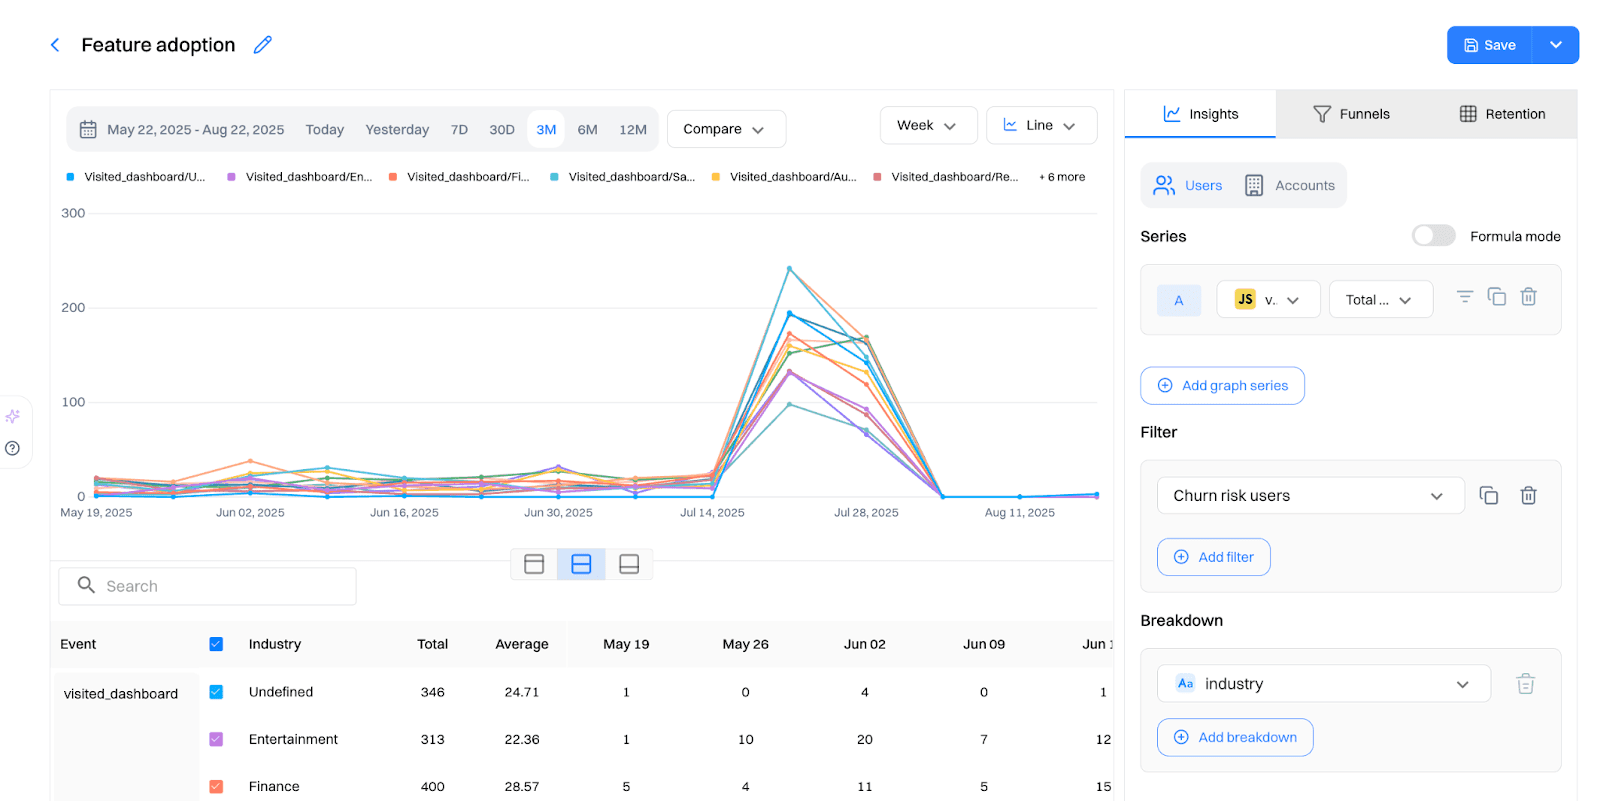Open the Week interval dropdown
Screen dimensions: 1600x802
coord(928,126)
